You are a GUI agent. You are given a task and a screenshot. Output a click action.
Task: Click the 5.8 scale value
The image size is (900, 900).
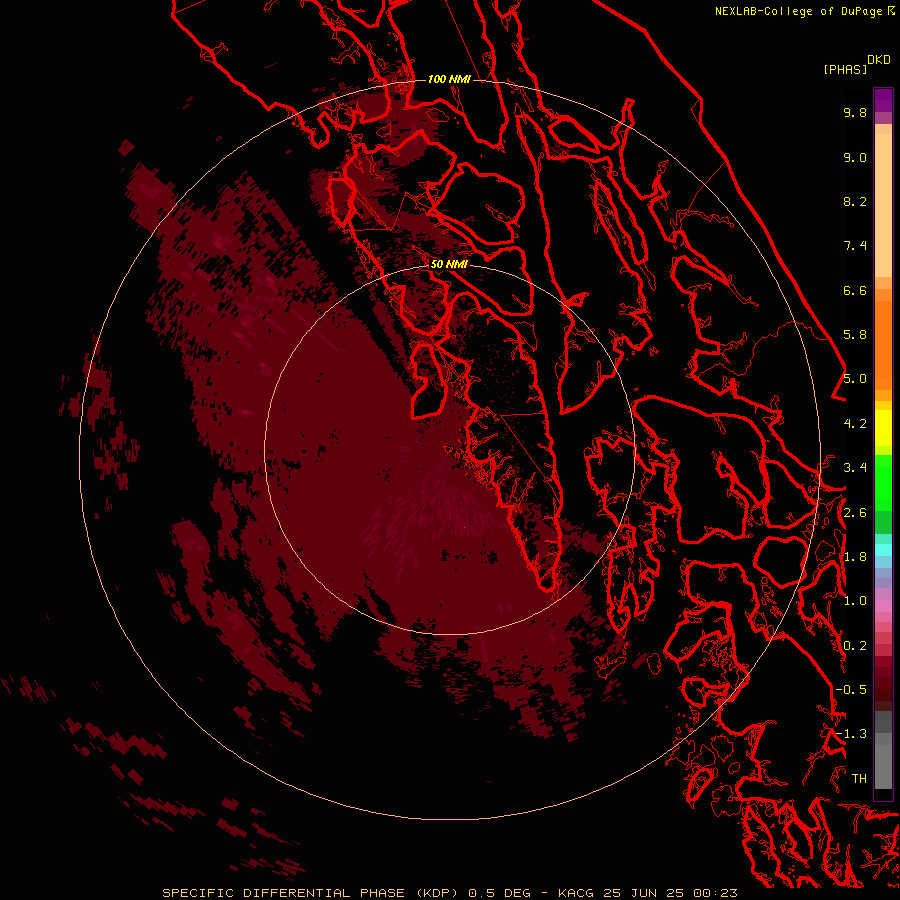click(855, 335)
